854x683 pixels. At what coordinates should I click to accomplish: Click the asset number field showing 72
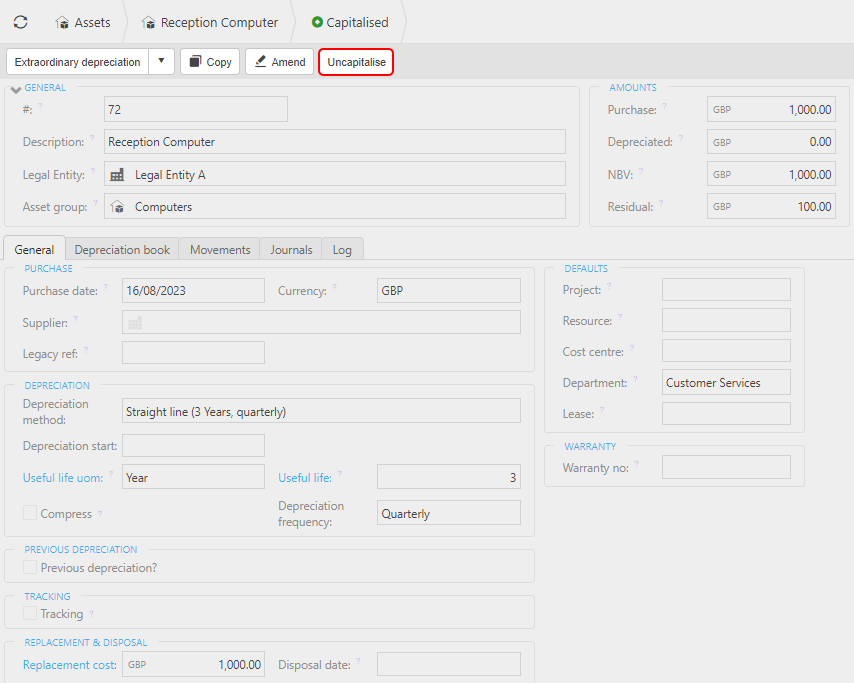196,109
